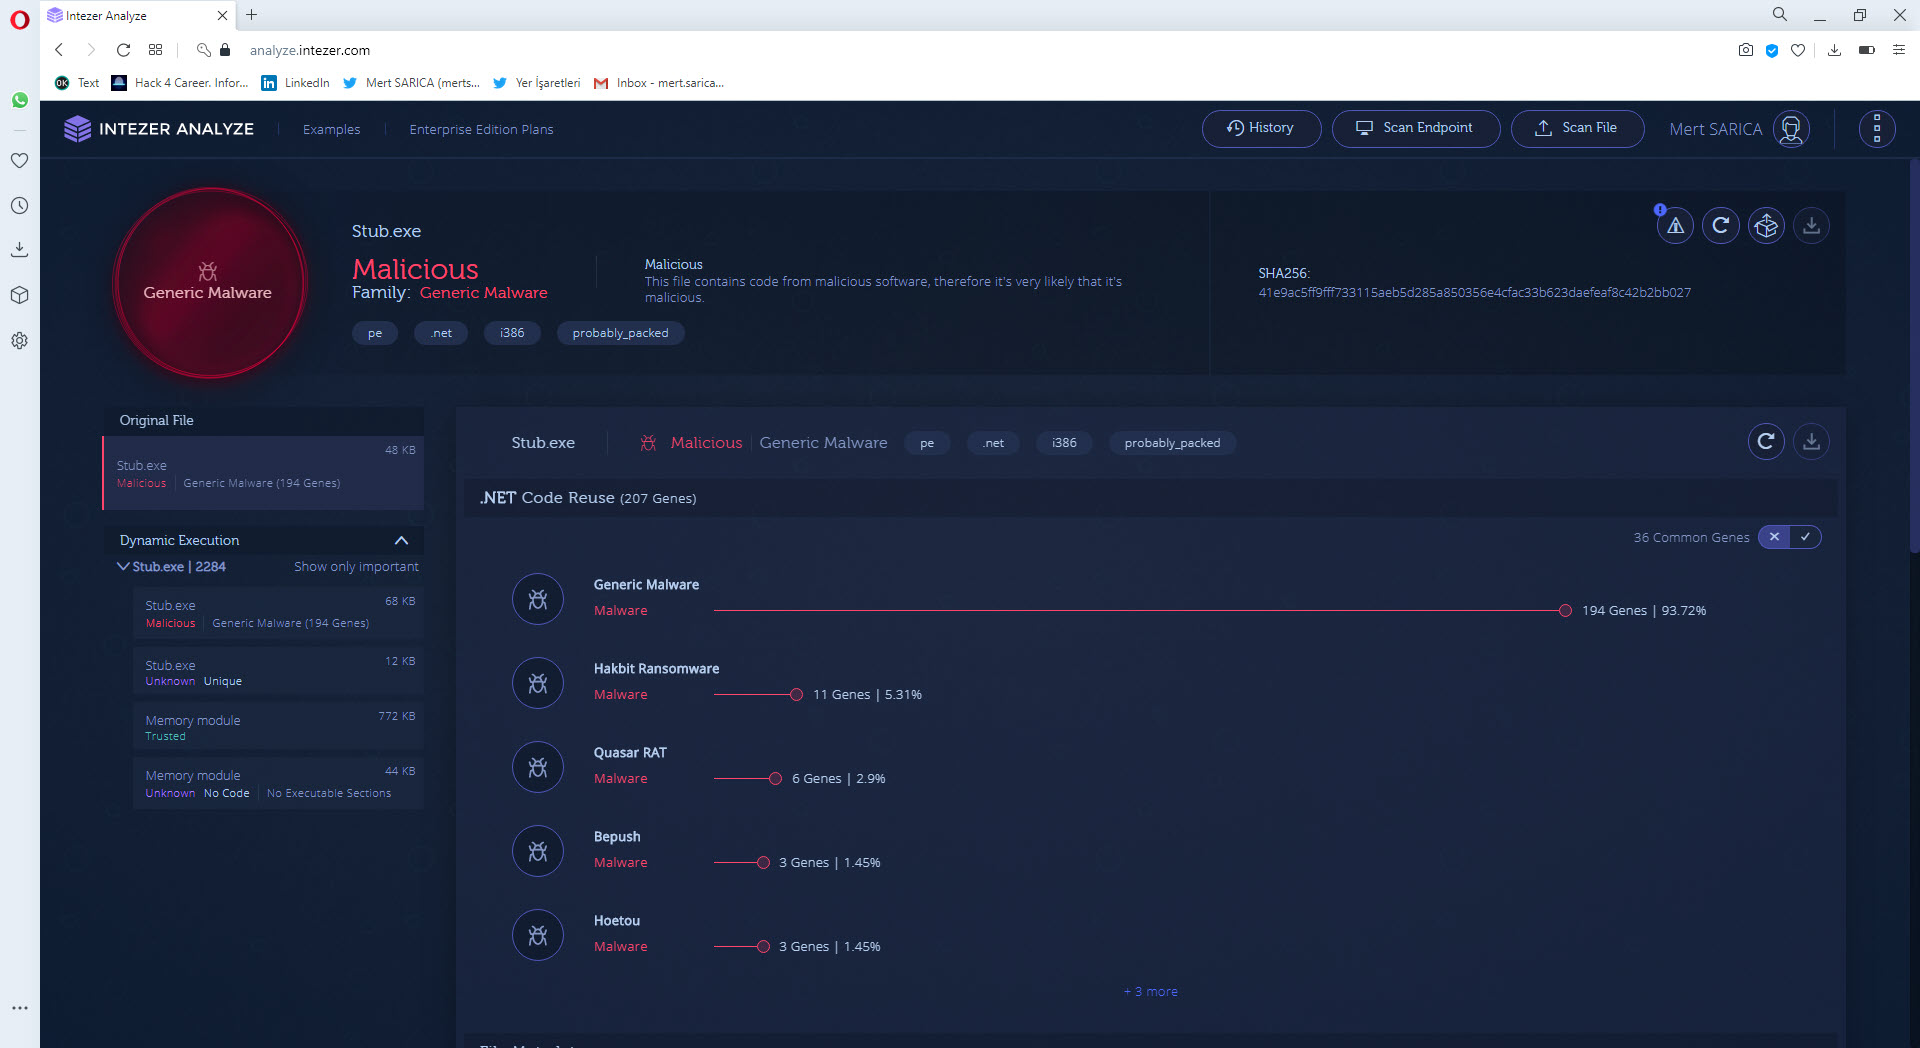
Task: Open the Yer İşaretleri bookmark
Action: point(537,83)
